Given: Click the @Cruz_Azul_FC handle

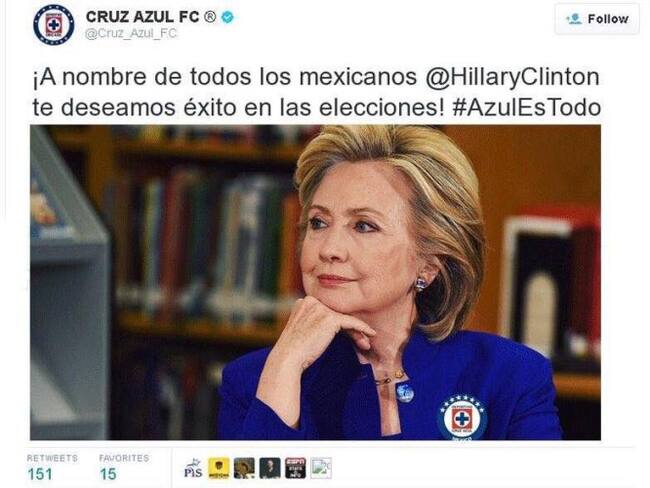Looking at the screenshot, I should [131, 34].
